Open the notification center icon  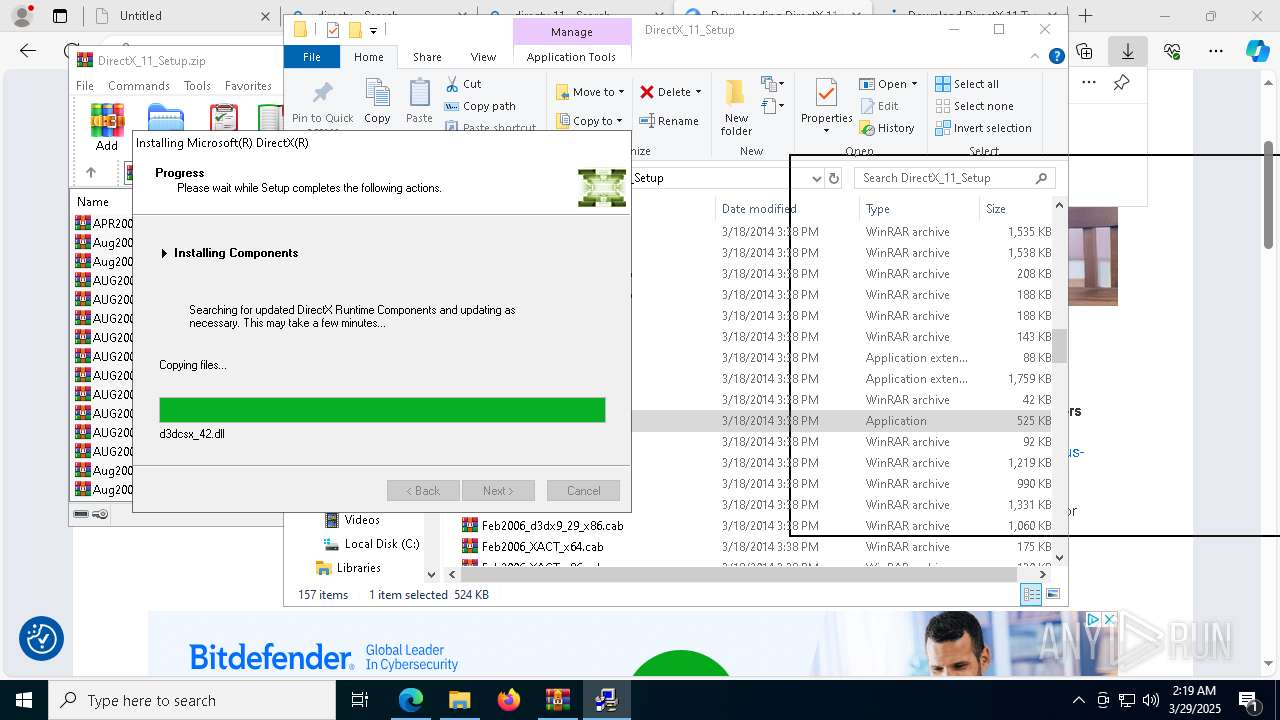point(1248,700)
